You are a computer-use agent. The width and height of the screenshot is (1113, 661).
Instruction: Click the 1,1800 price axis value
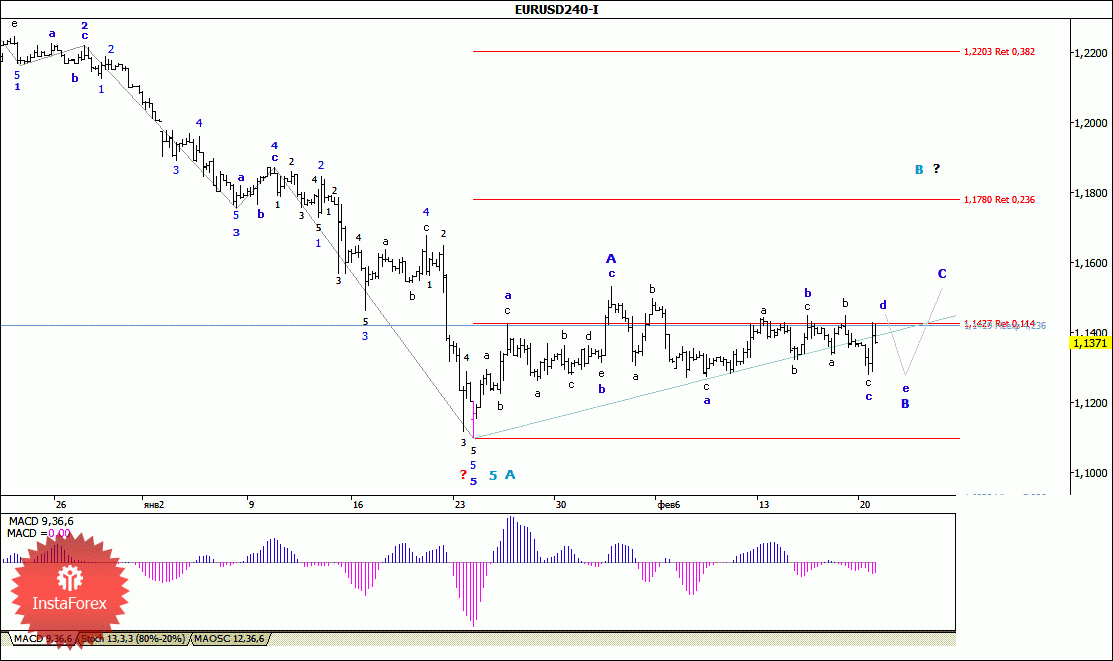coord(1090,193)
